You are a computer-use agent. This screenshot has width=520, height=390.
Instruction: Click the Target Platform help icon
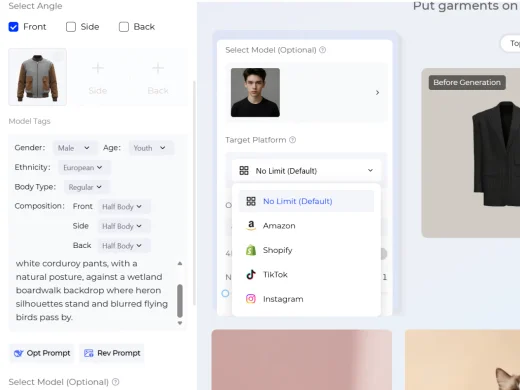tap(292, 140)
